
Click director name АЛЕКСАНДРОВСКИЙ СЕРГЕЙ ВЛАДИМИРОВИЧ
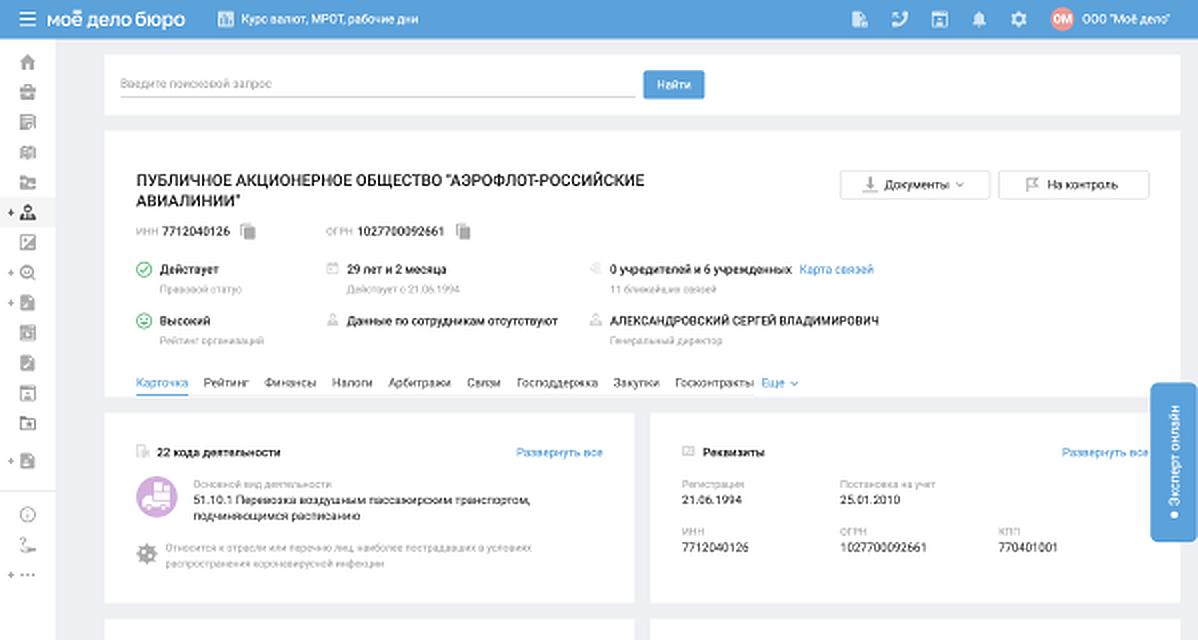744,321
